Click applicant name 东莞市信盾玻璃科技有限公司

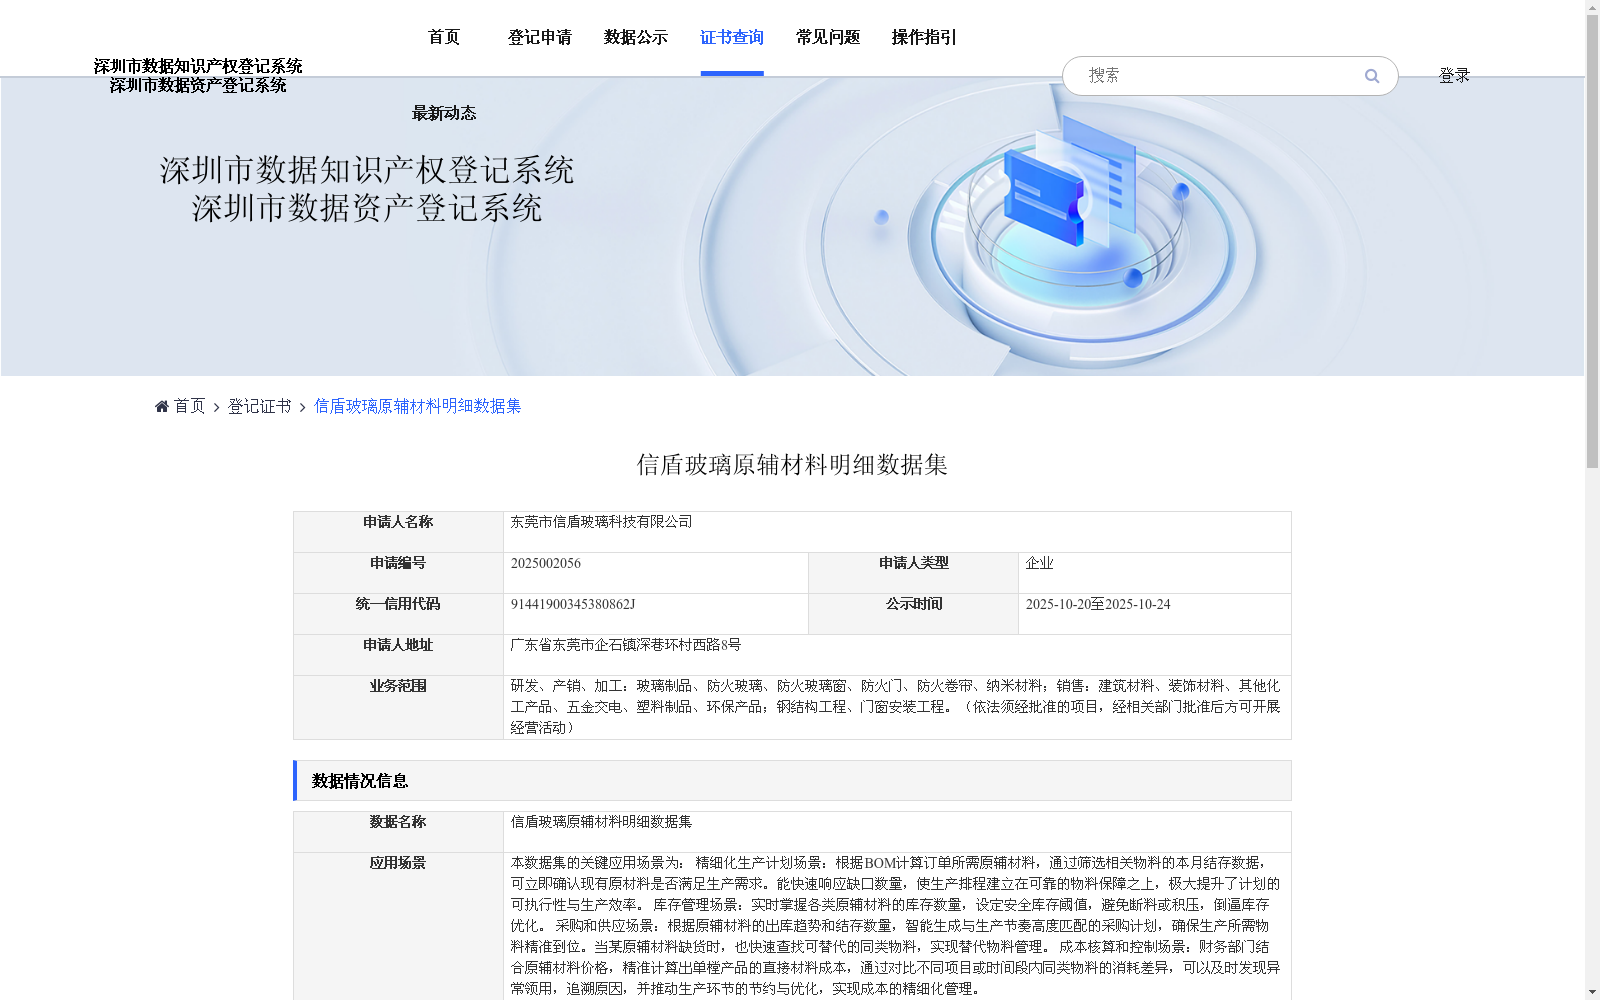(601, 522)
